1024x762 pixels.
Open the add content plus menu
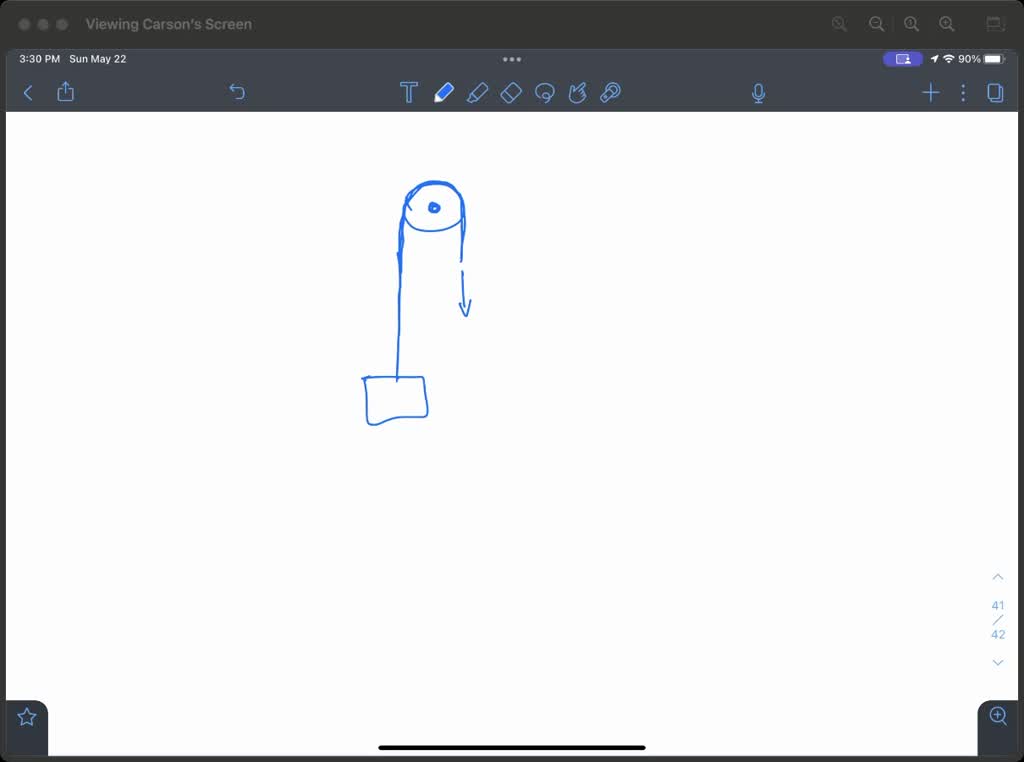[930, 93]
